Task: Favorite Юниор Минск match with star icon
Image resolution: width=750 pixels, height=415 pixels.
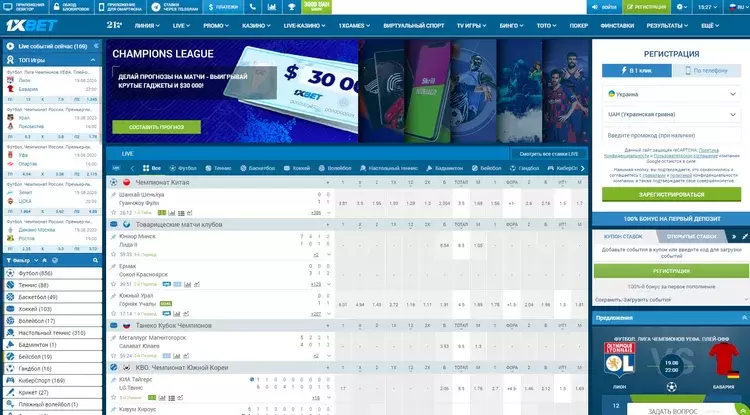Action: [113, 254]
